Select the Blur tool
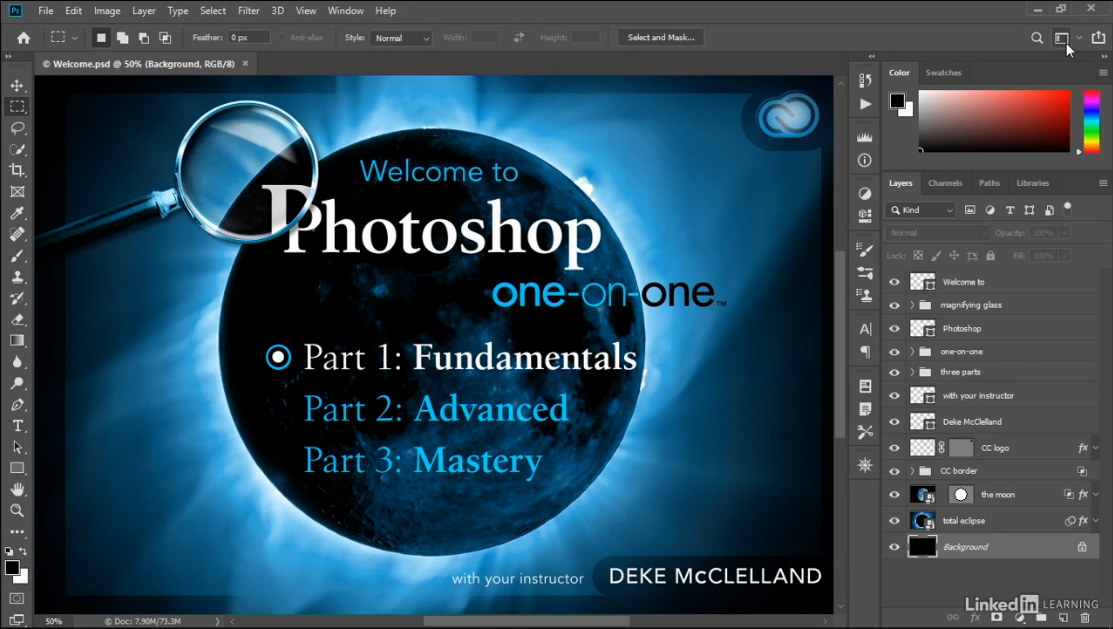The height and width of the screenshot is (629, 1113). coord(17,362)
